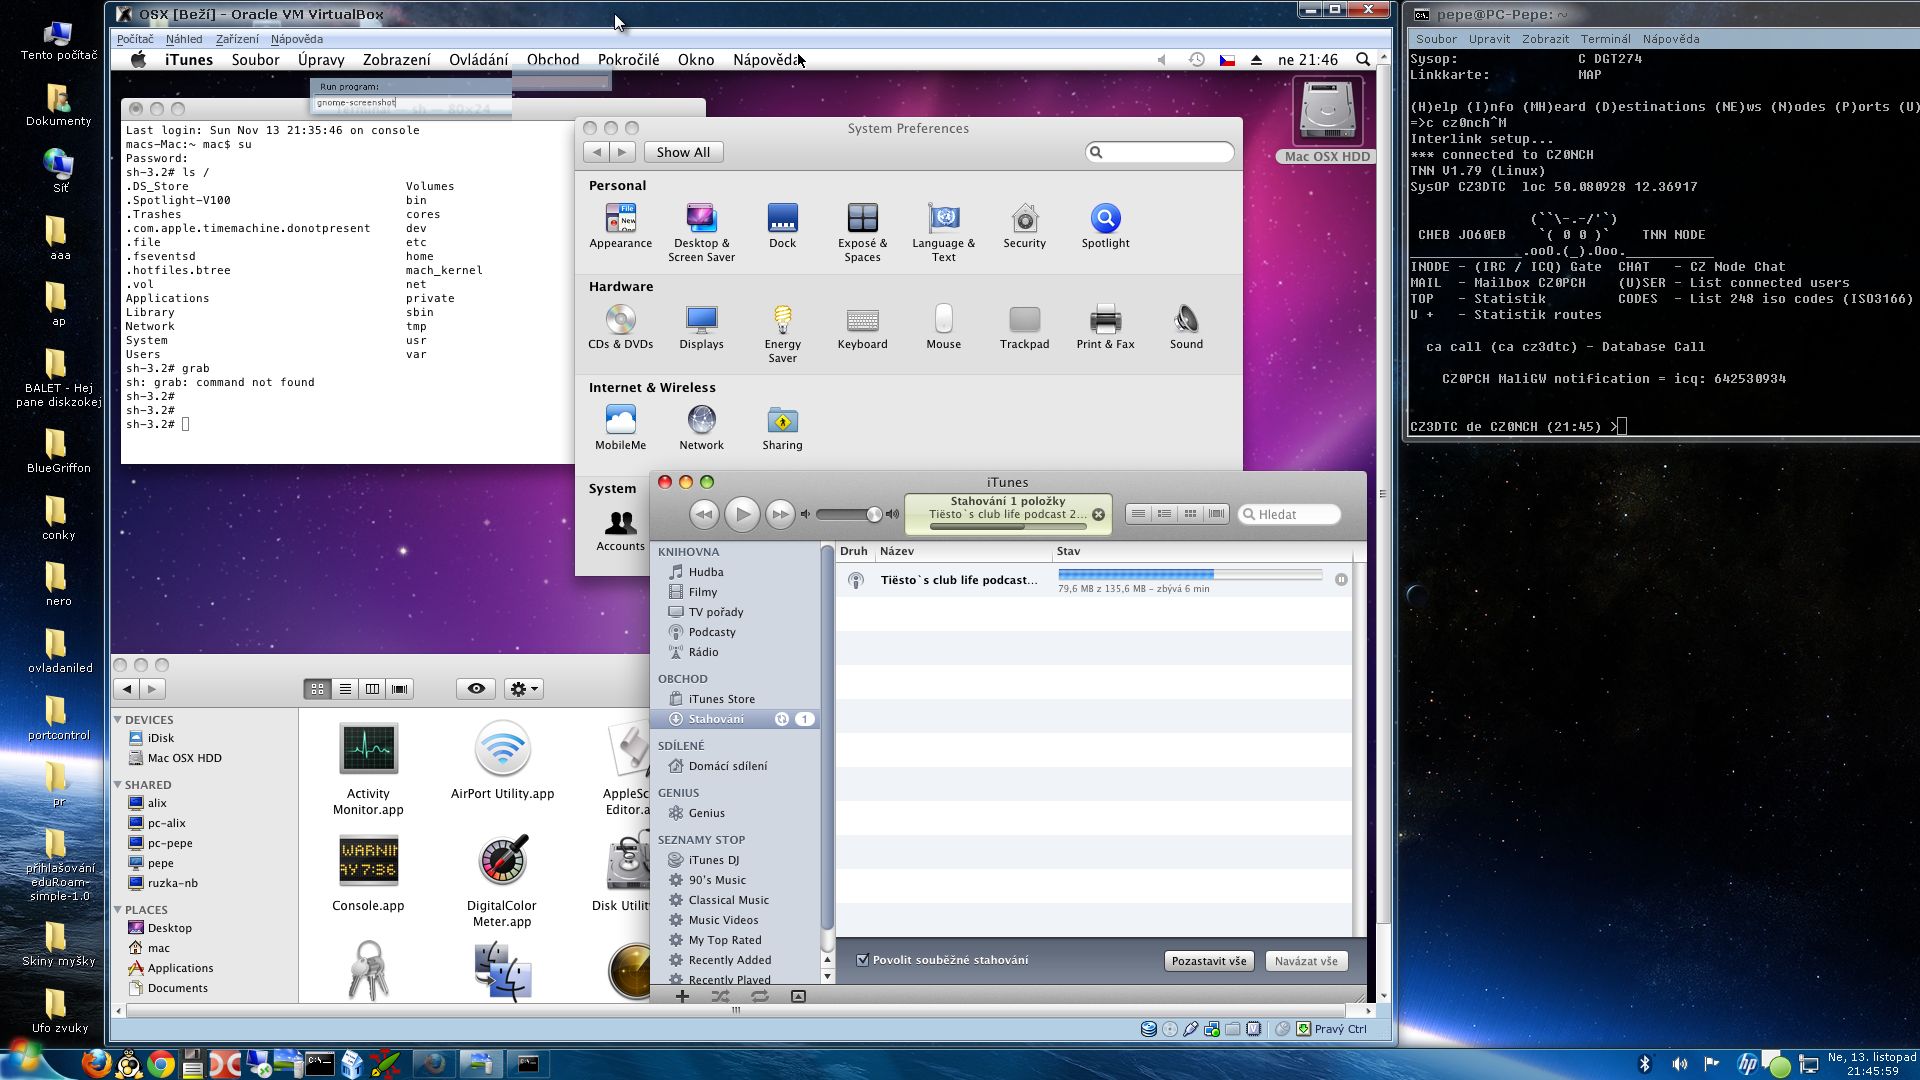Open Print & Fax preferences

pyautogui.click(x=1105, y=327)
